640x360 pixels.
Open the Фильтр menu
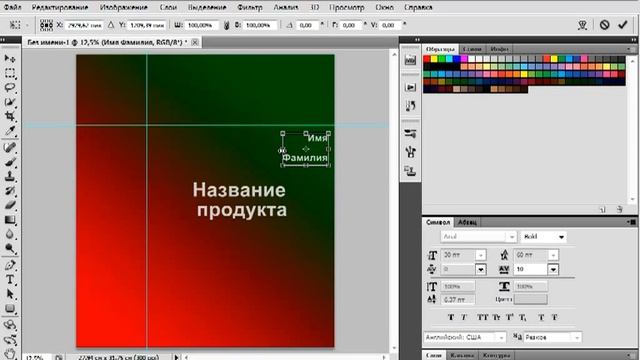pos(250,7)
